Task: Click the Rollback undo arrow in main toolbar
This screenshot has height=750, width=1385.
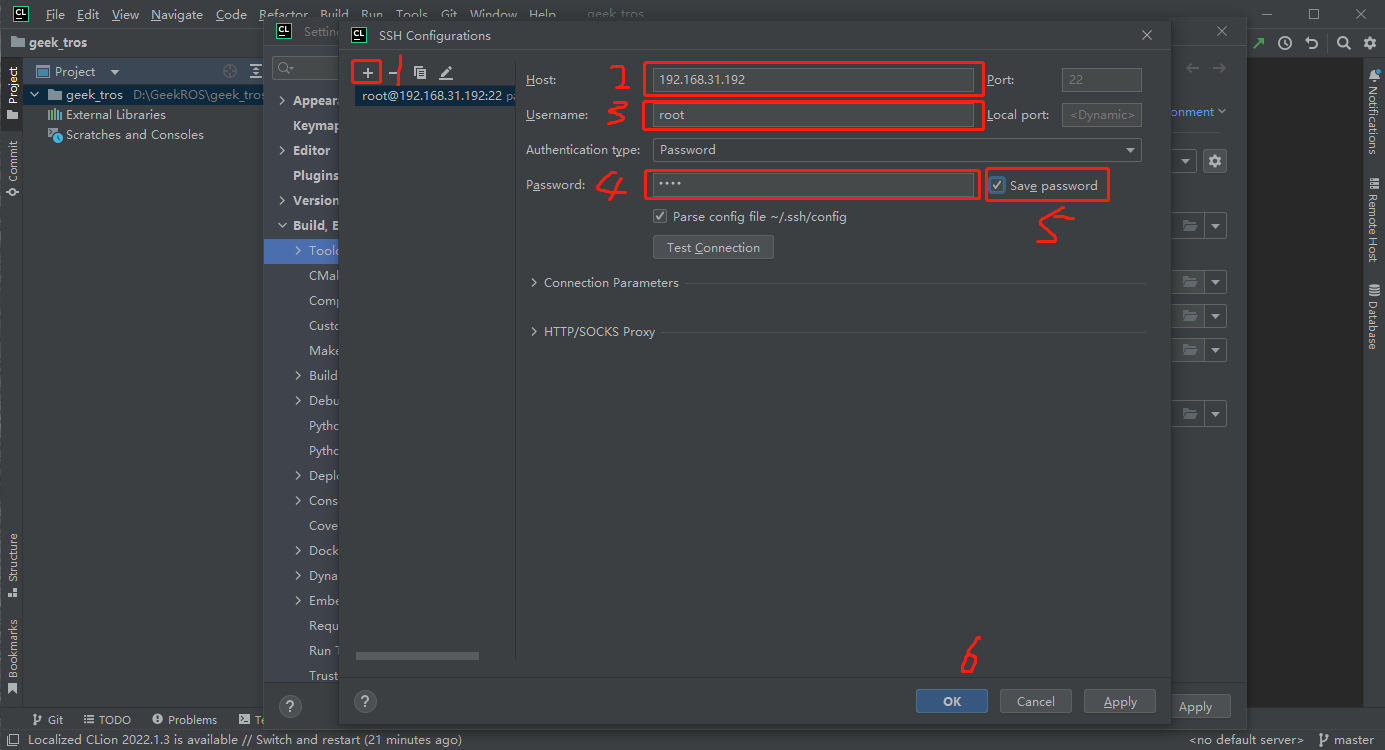Action: click(1311, 43)
